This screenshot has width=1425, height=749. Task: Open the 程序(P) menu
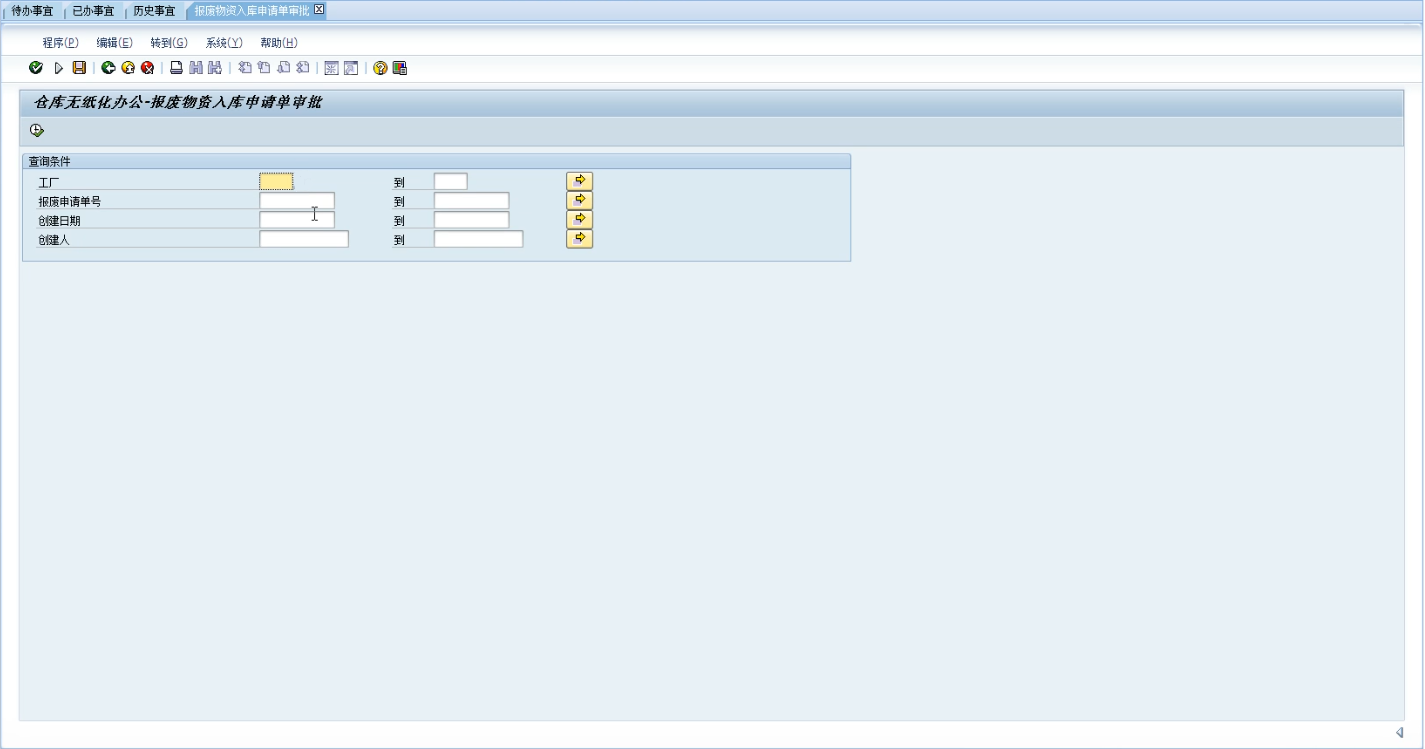[60, 43]
